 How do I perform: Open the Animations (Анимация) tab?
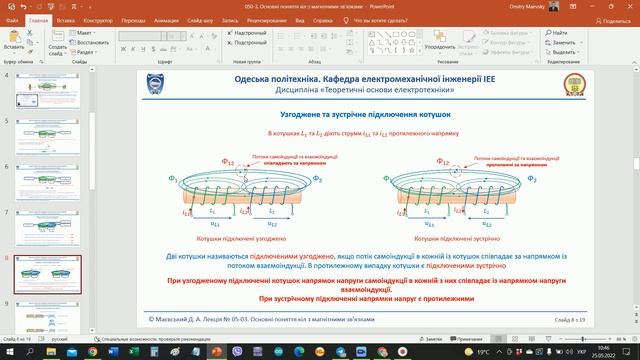coord(166,20)
